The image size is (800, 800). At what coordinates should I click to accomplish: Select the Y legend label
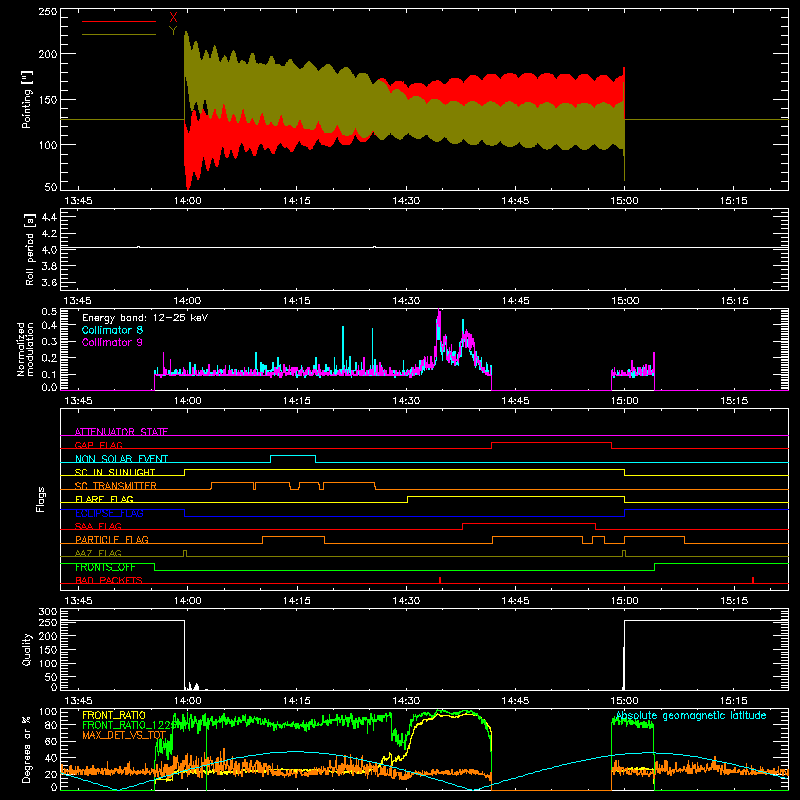(173, 31)
